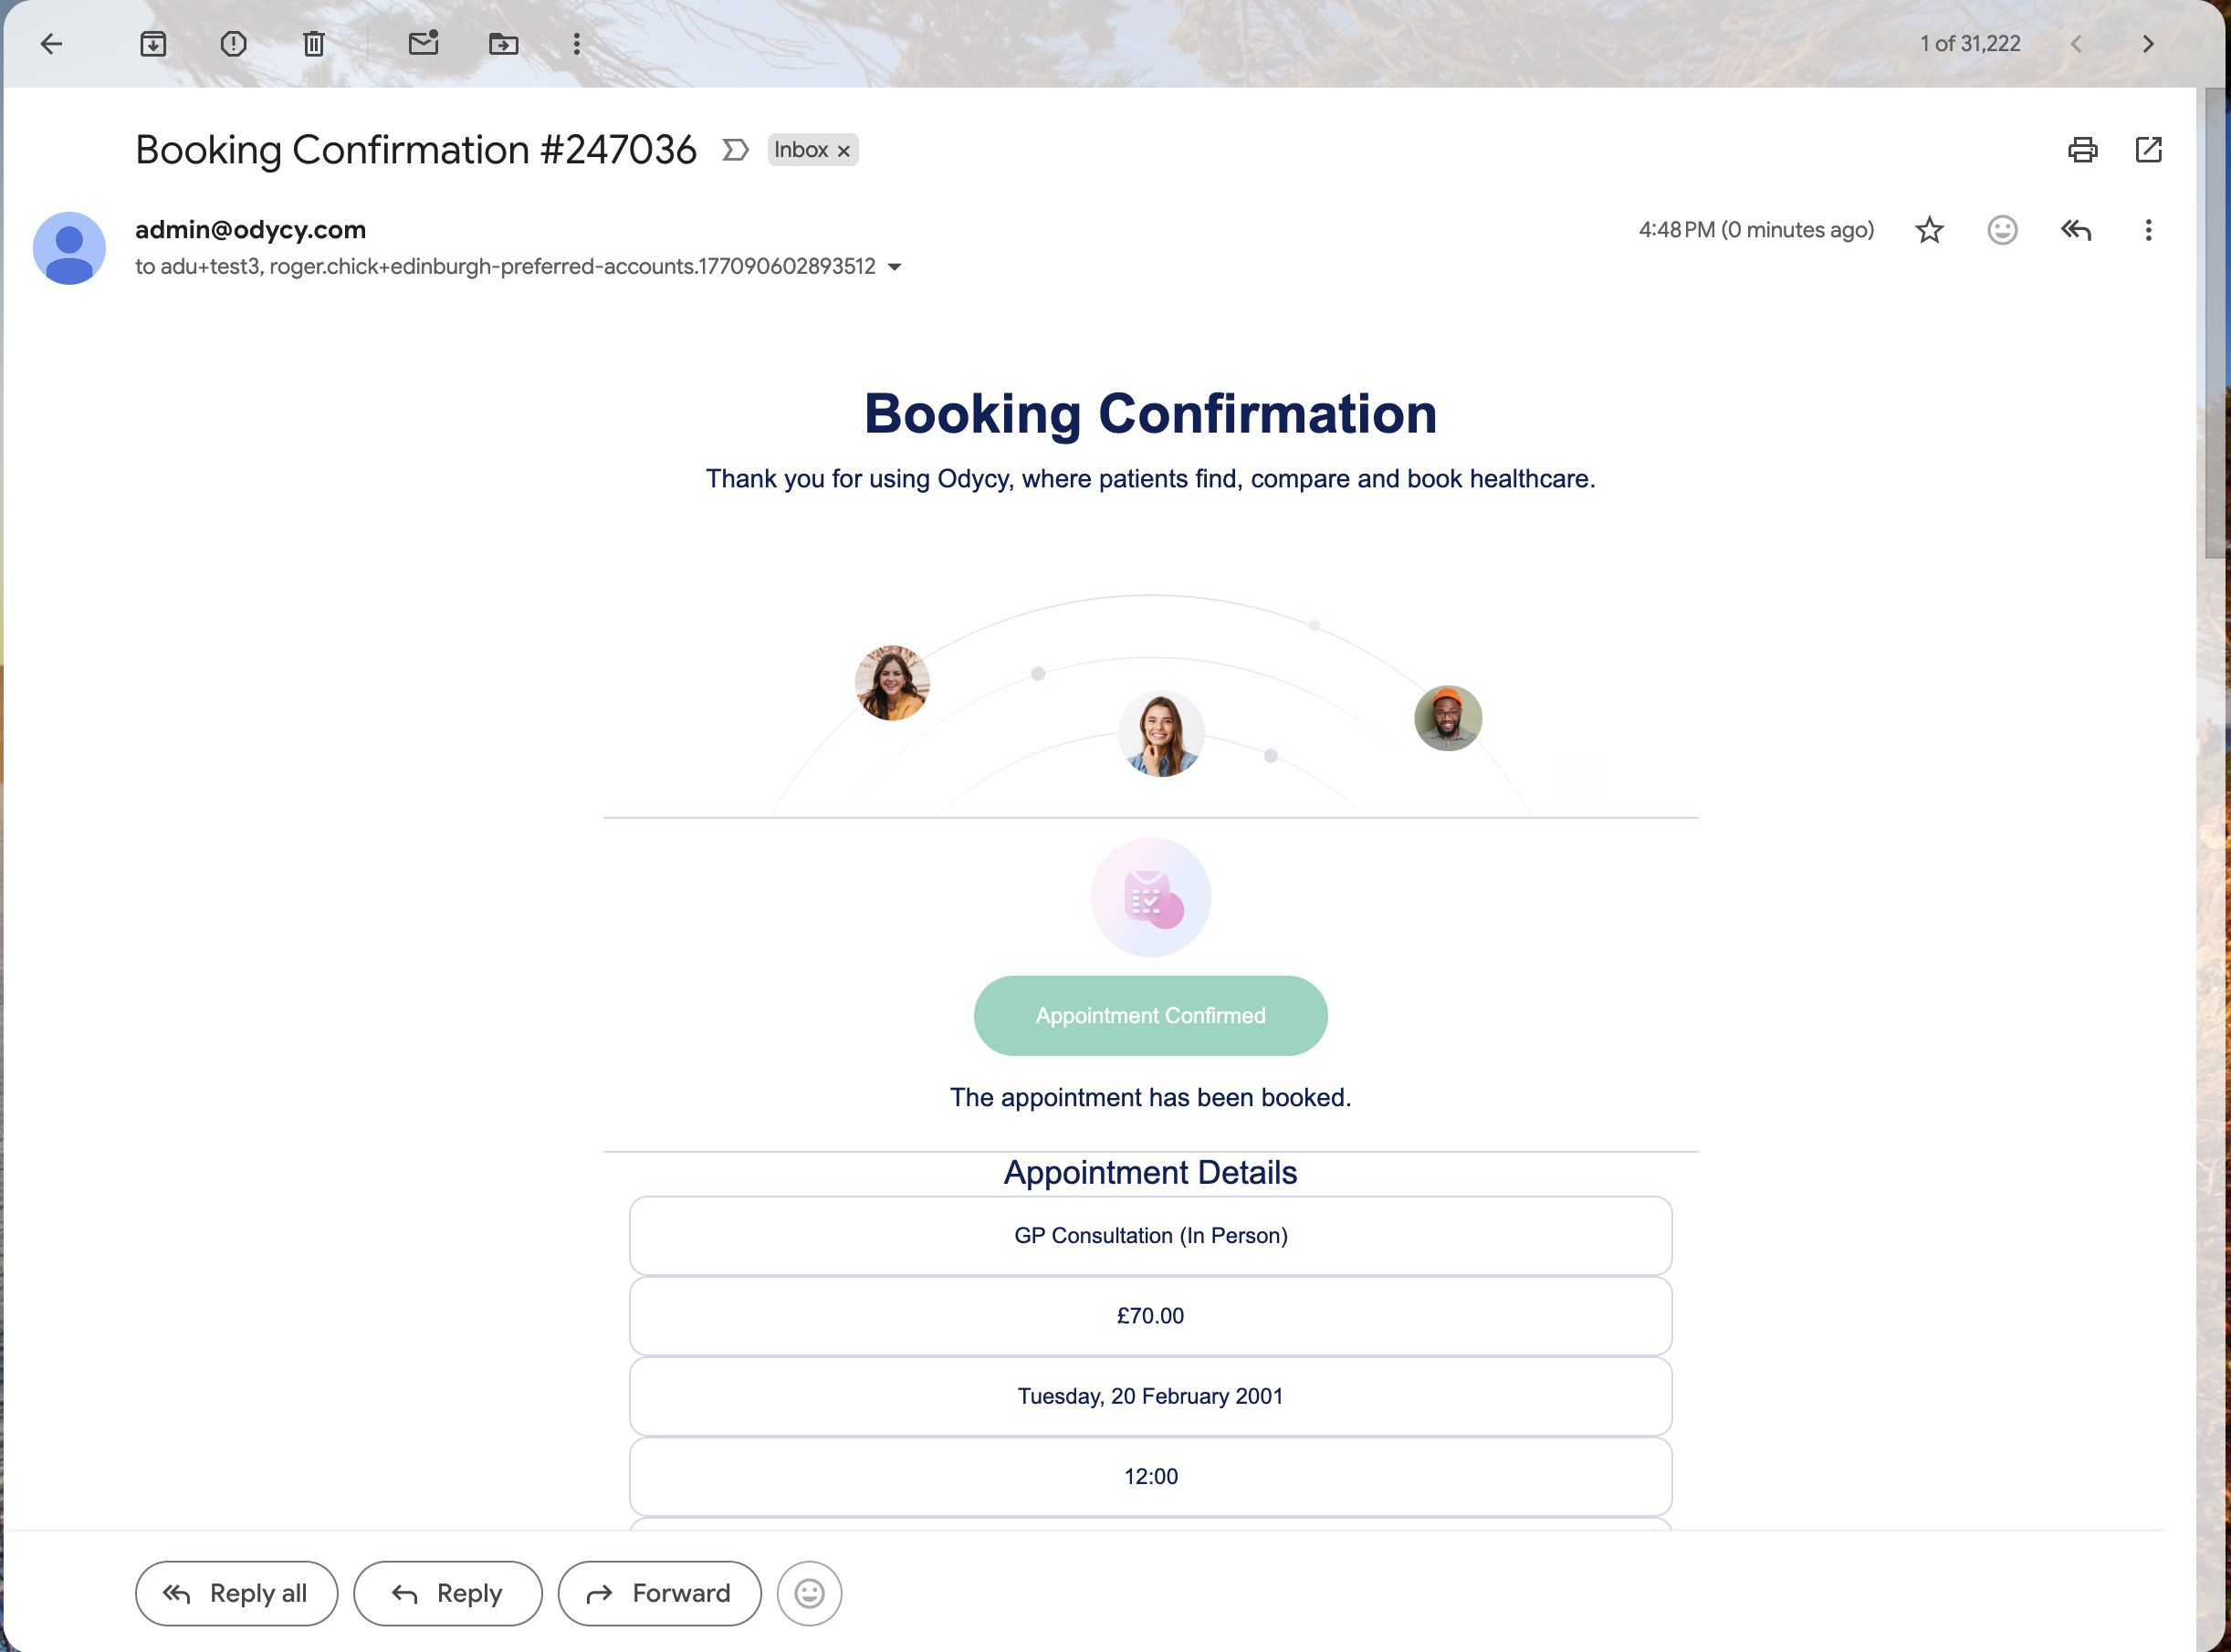Add an emoji reaction to the email
Image resolution: width=2231 pixels, height=1652 pixels.
pos(2001,230)
